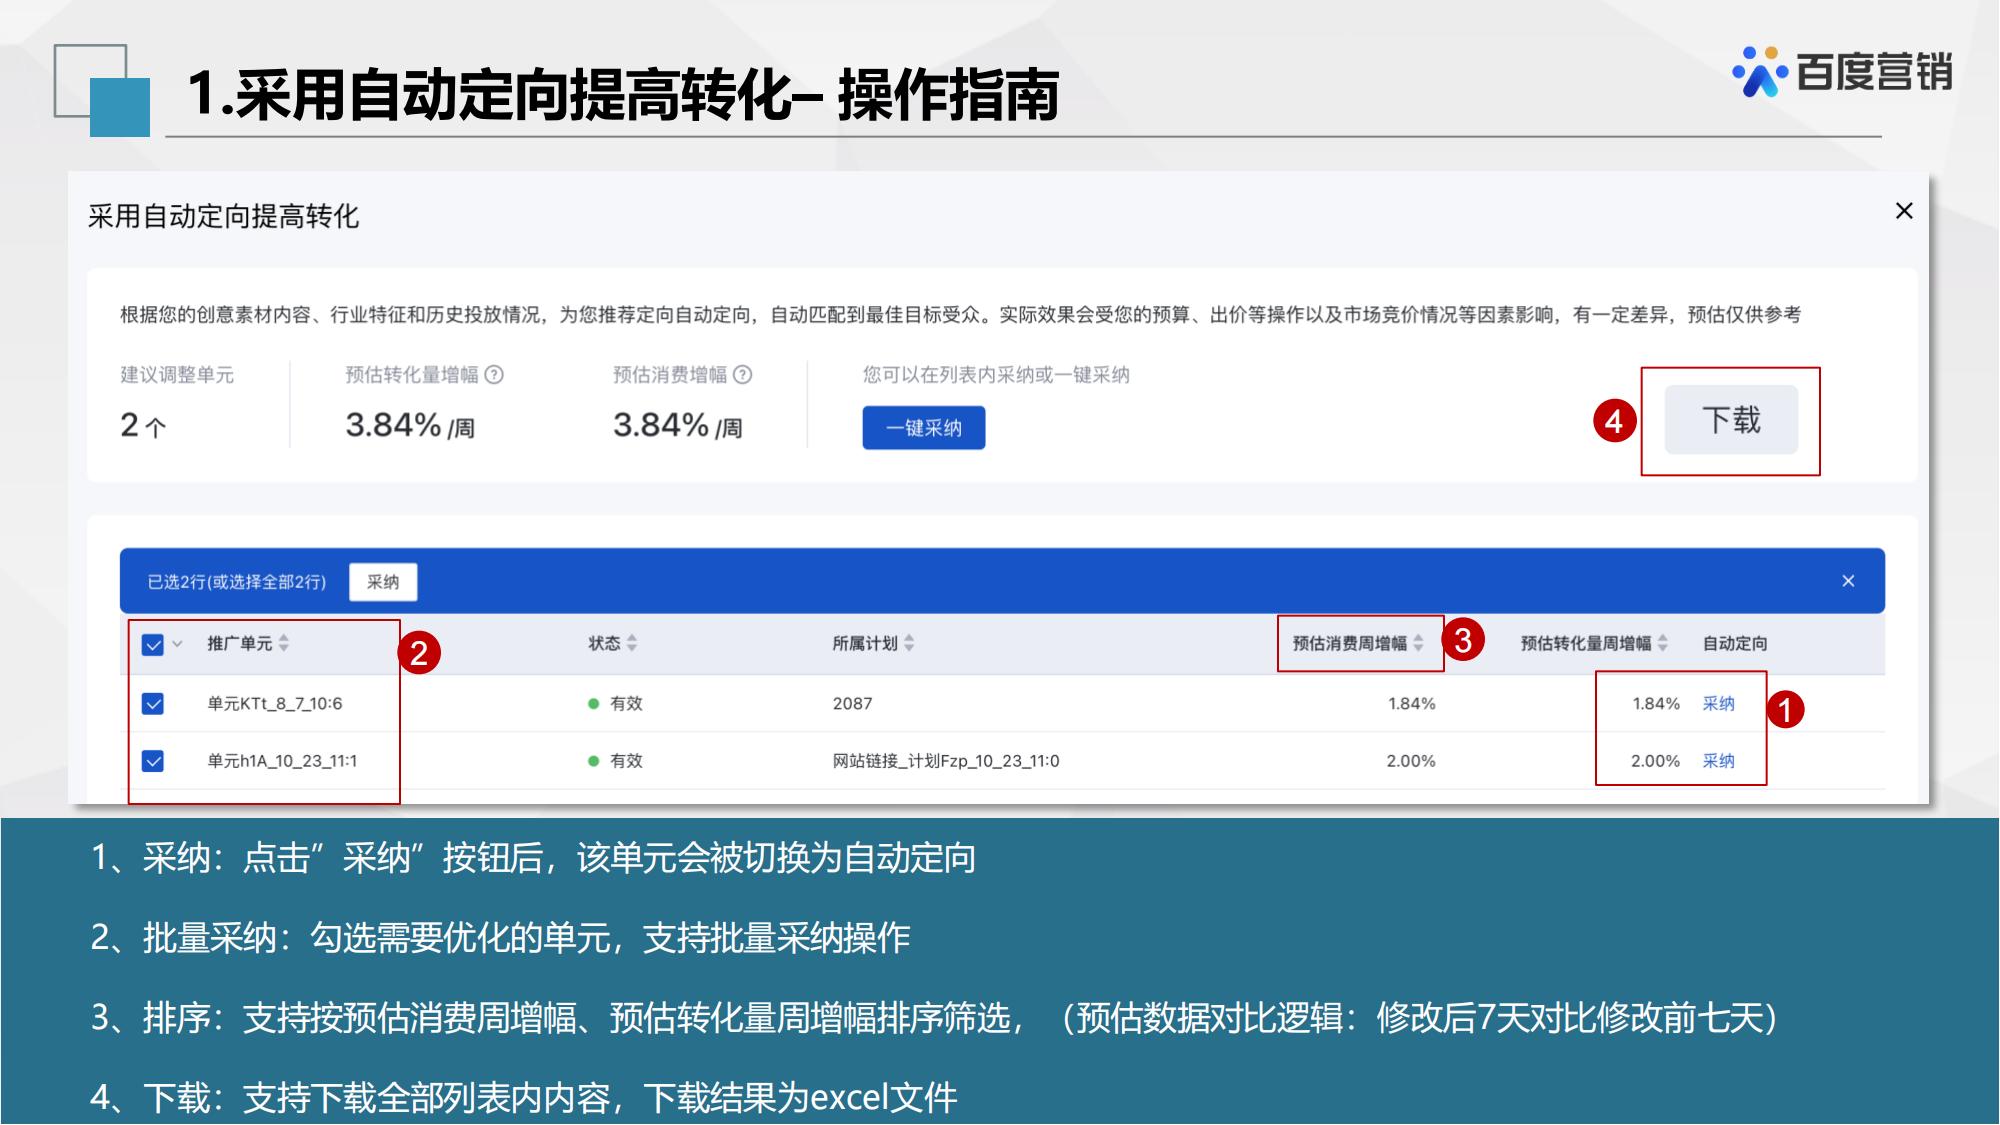The height and width of the screenshot is (1125, 2000).
Task: Open dropdown arrow beside header checkbox
Action: [x=178, y=644]
